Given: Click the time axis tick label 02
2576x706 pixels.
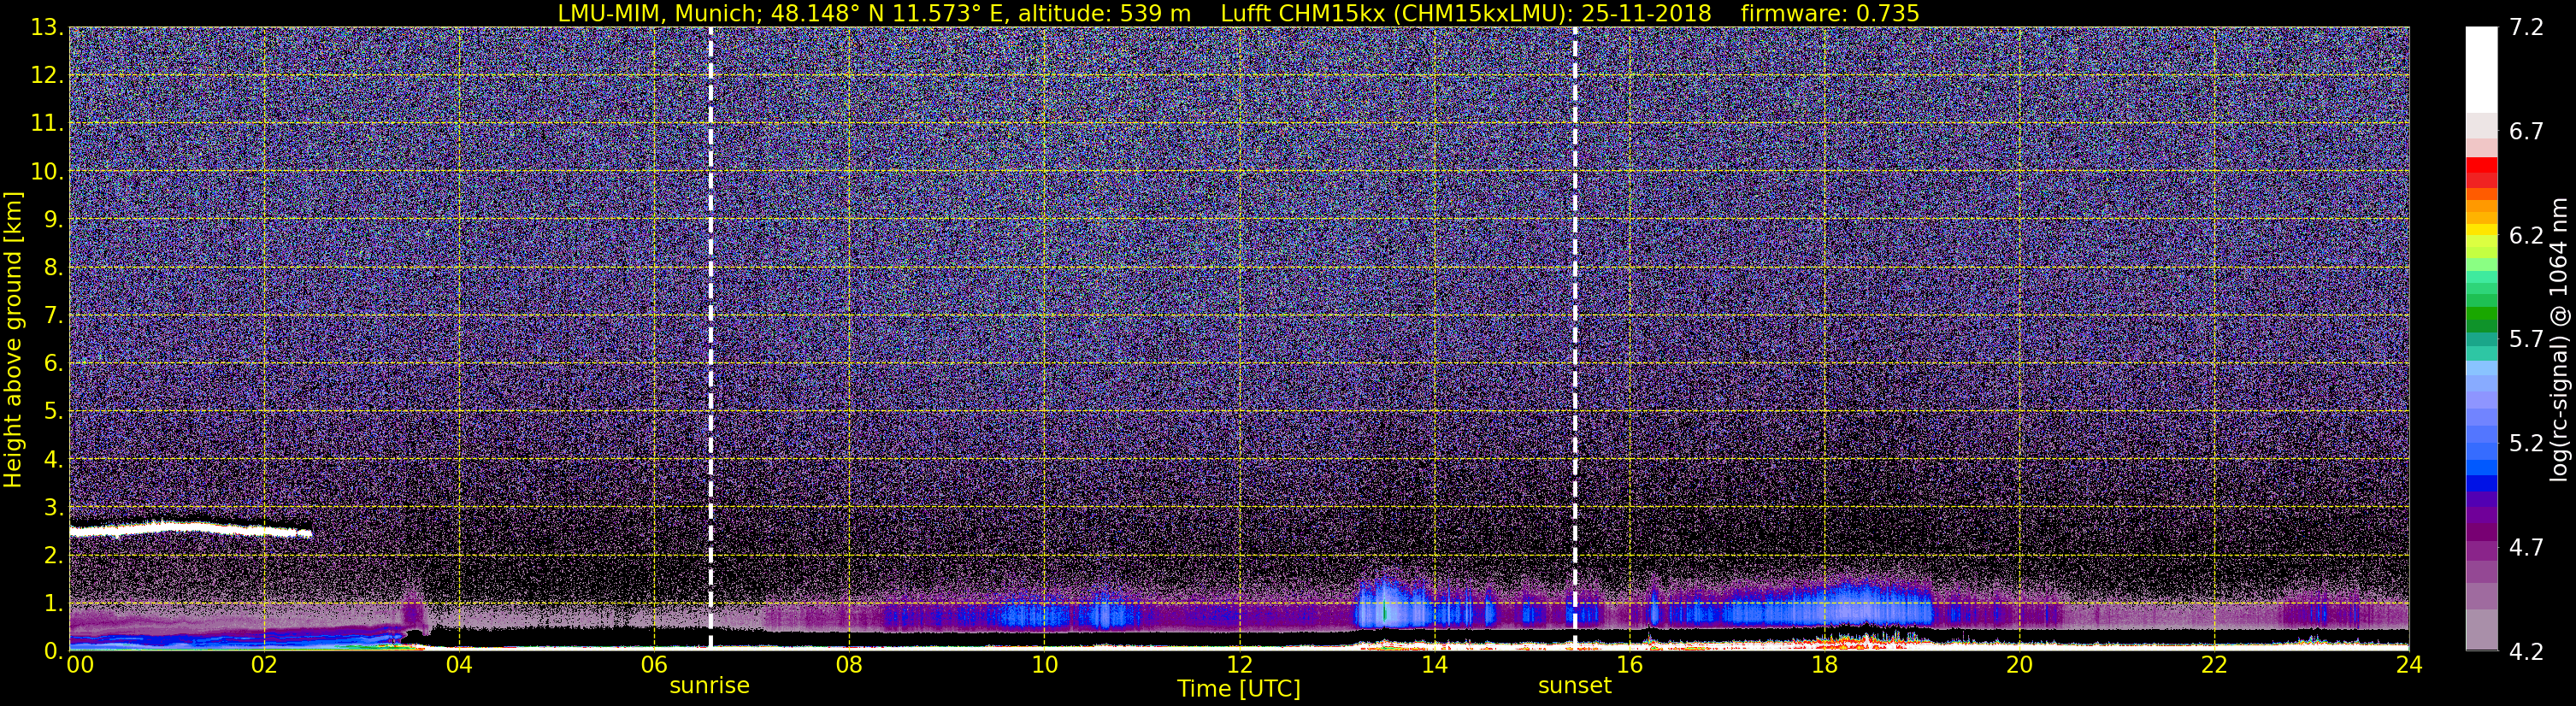Looking at the screenshot, I should (264, 665).
